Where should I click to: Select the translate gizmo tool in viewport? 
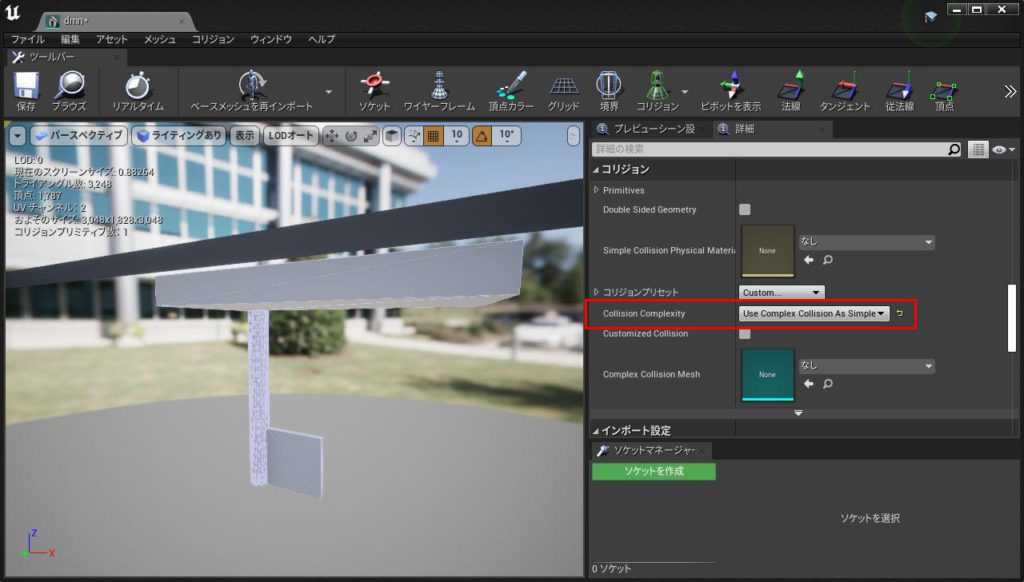point(332,136)
